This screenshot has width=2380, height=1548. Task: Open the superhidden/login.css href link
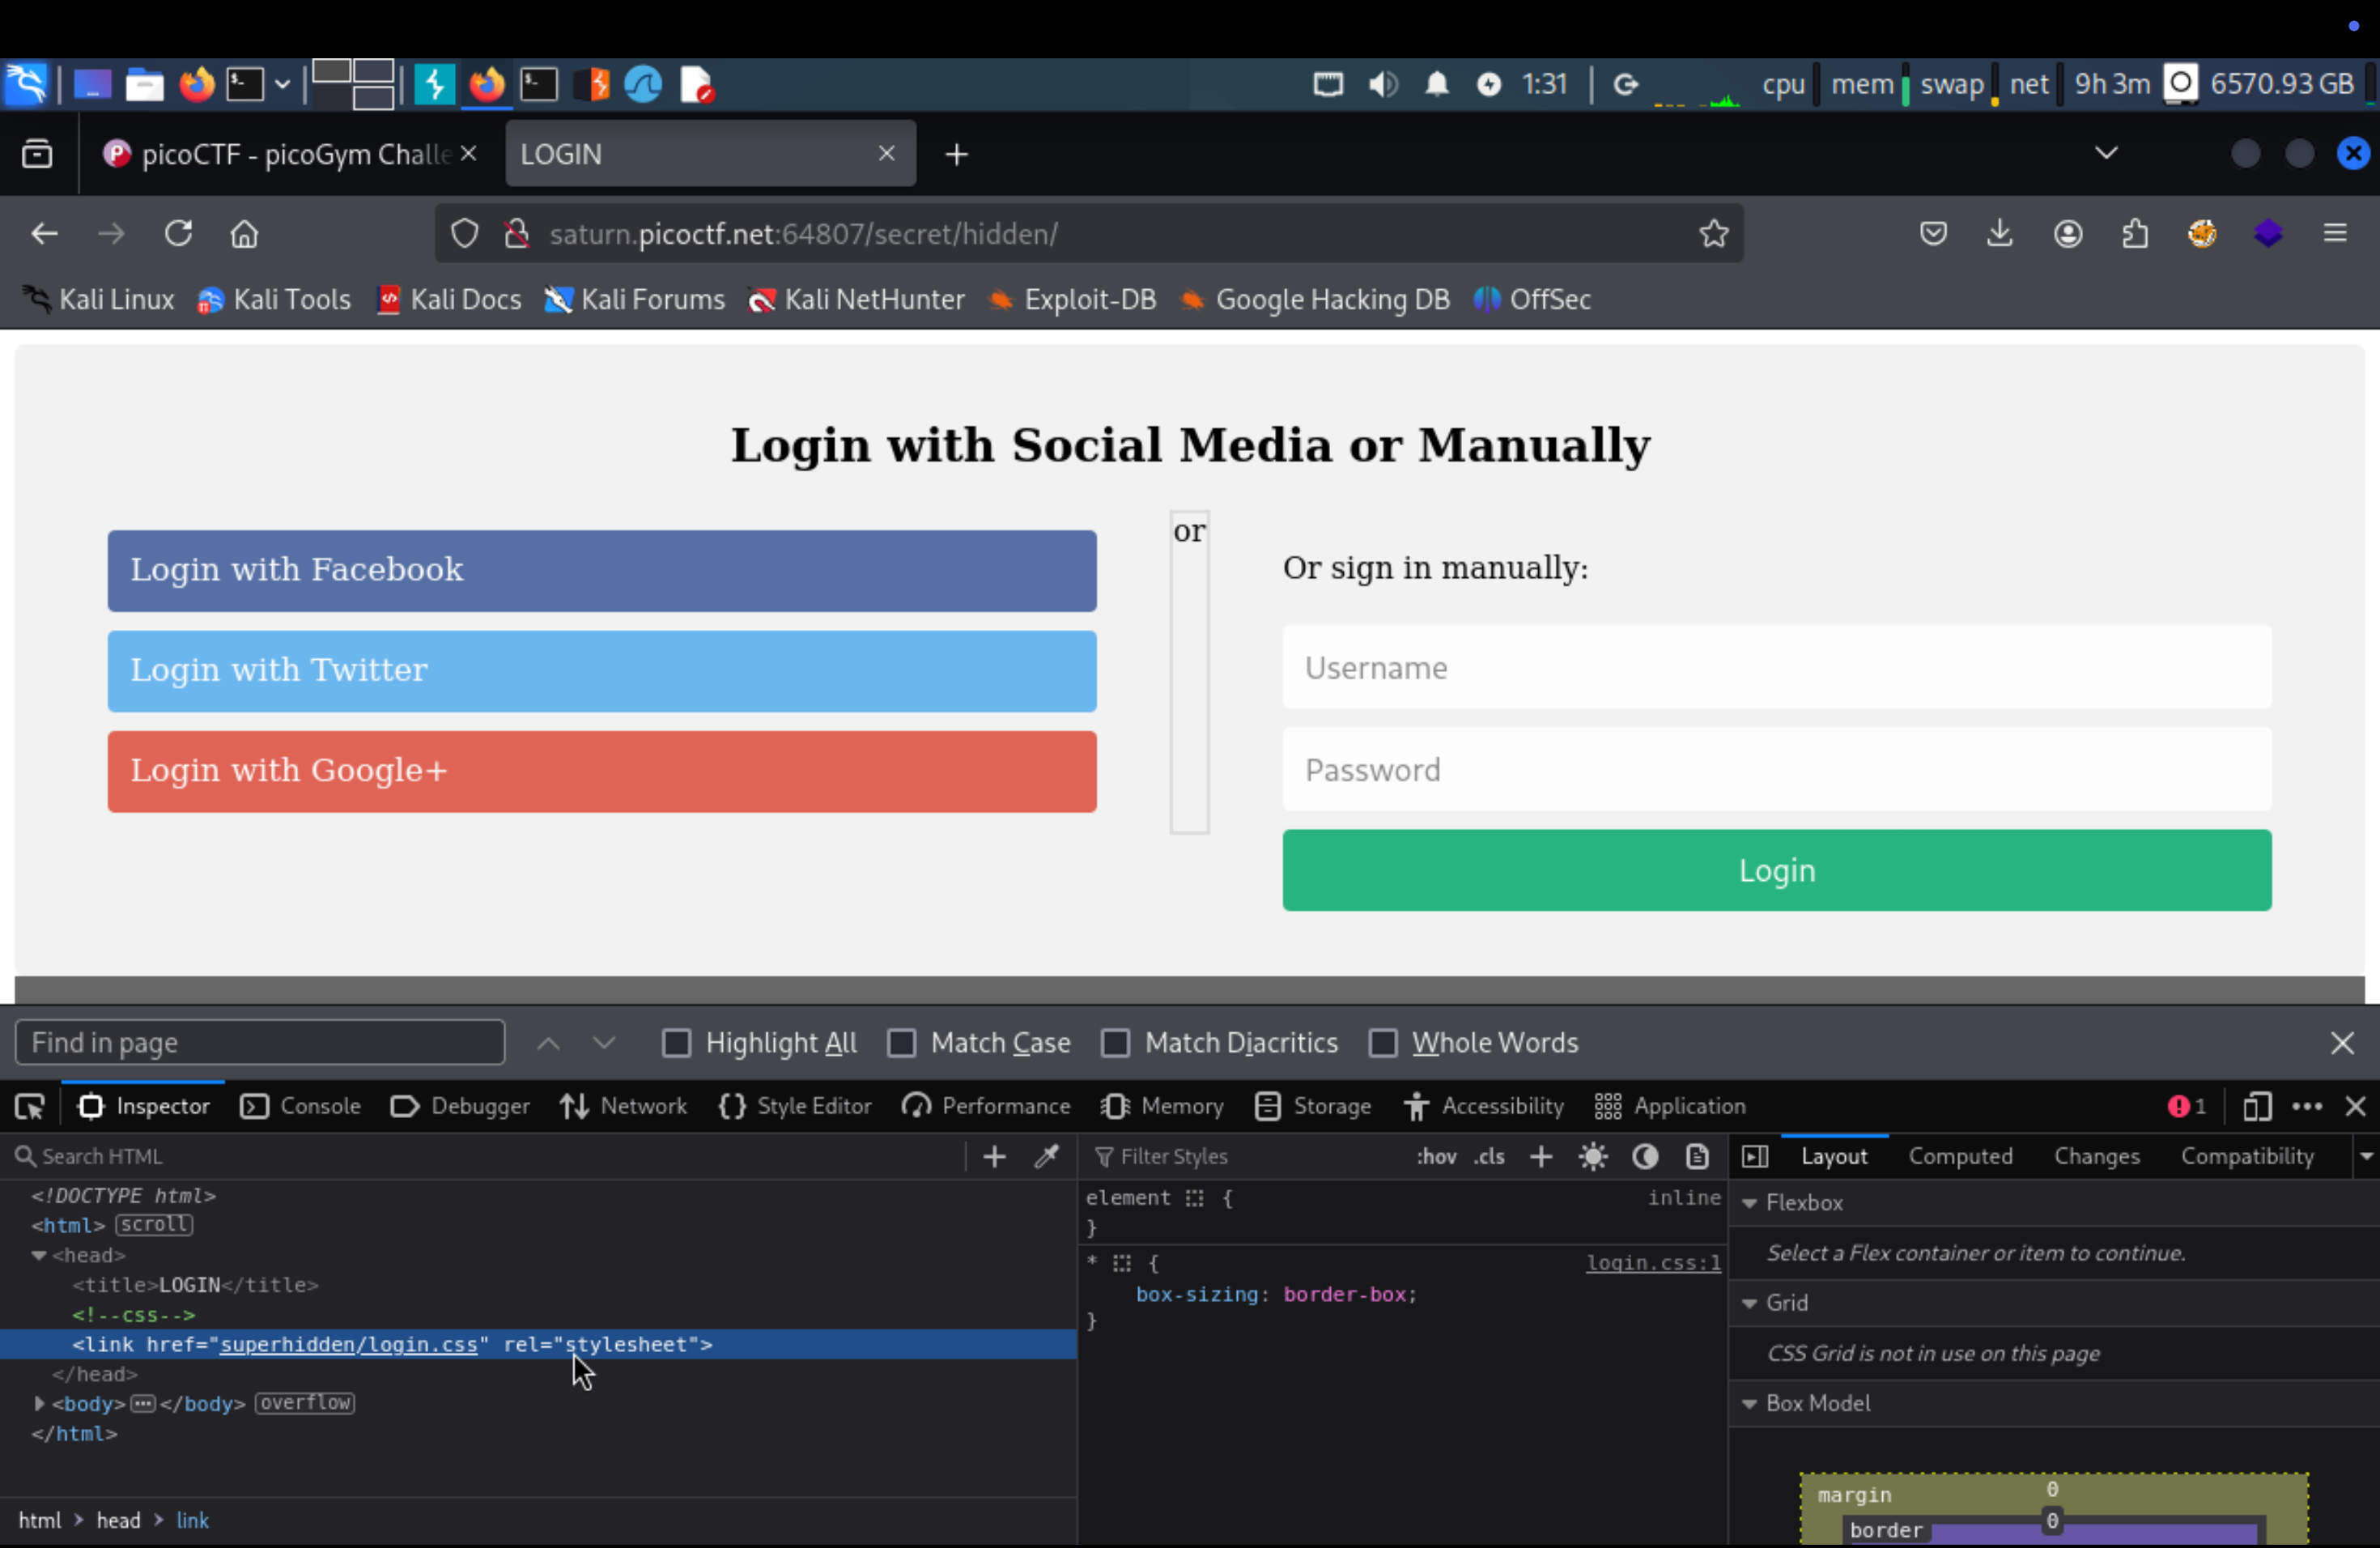click(349, 1345)
